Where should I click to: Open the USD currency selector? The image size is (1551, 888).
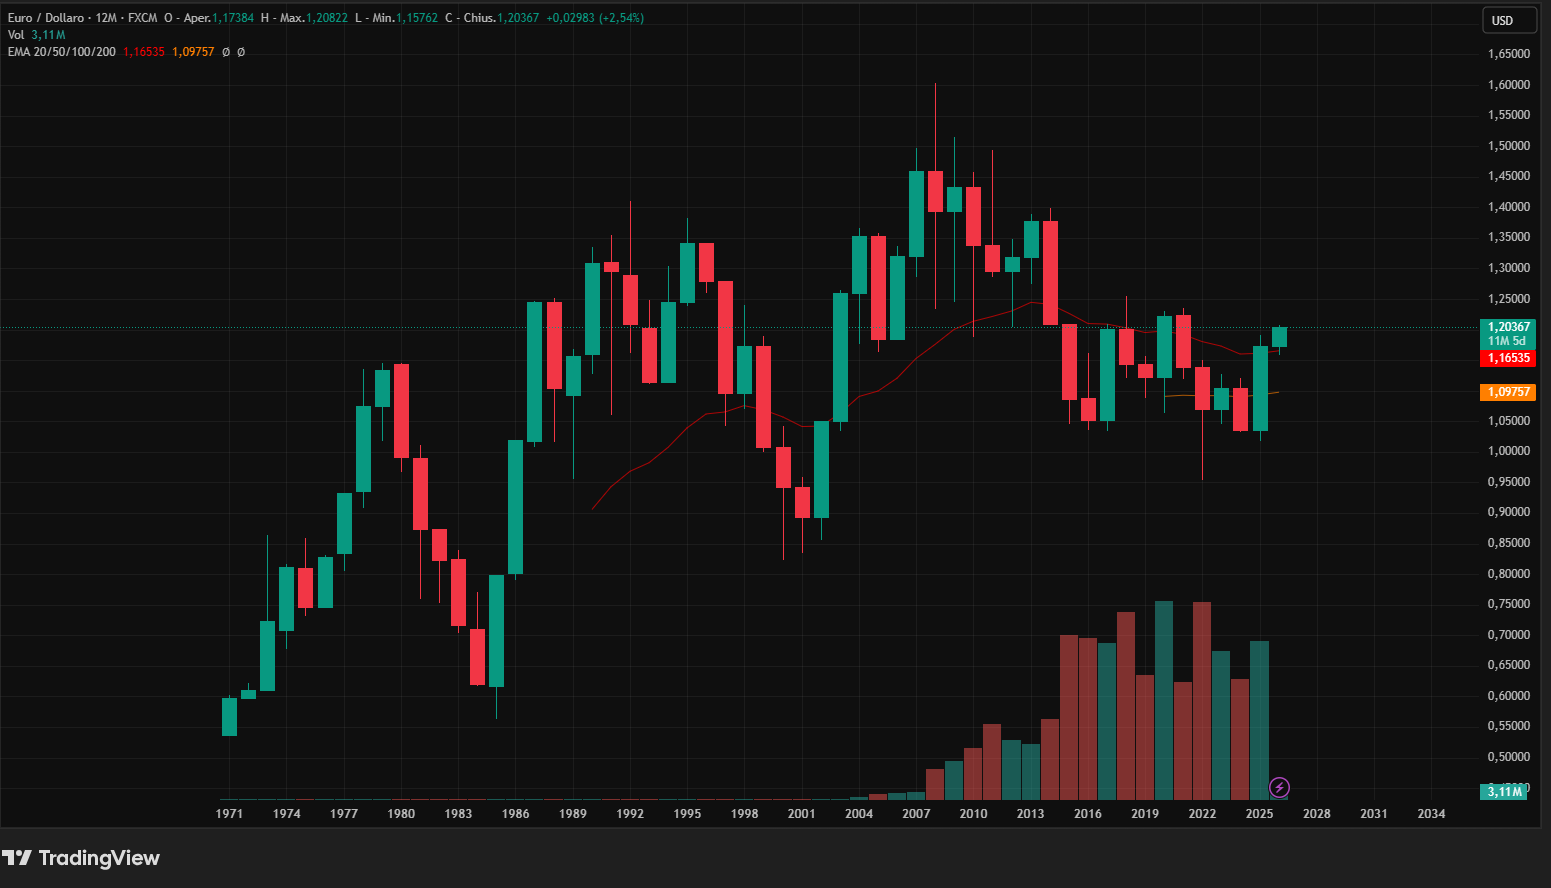[1508, 21]
